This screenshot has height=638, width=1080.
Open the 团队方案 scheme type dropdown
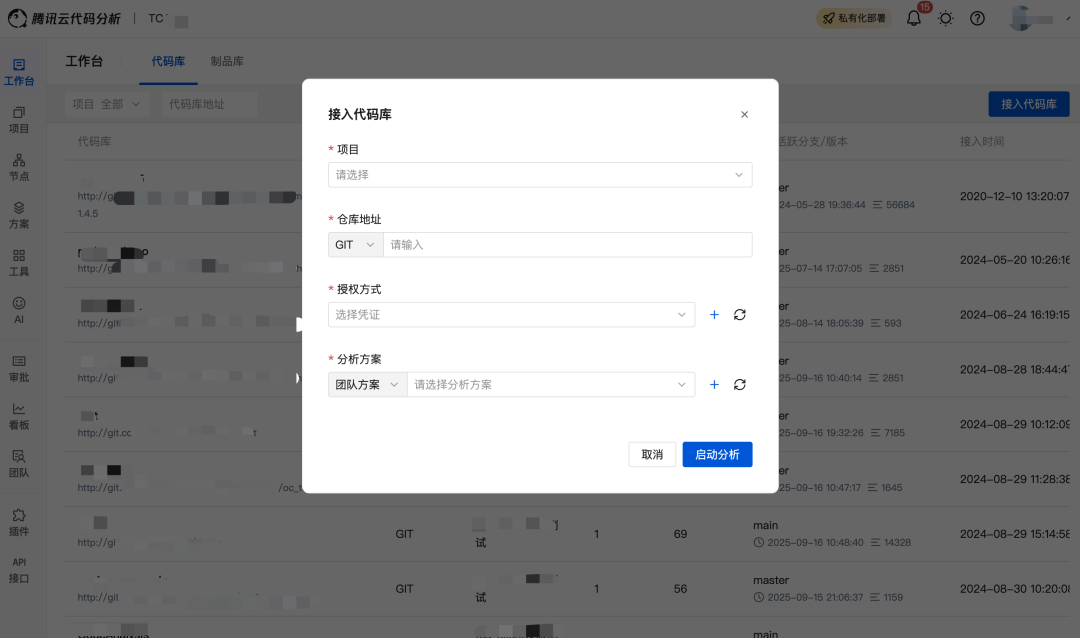tap(367, 384)
